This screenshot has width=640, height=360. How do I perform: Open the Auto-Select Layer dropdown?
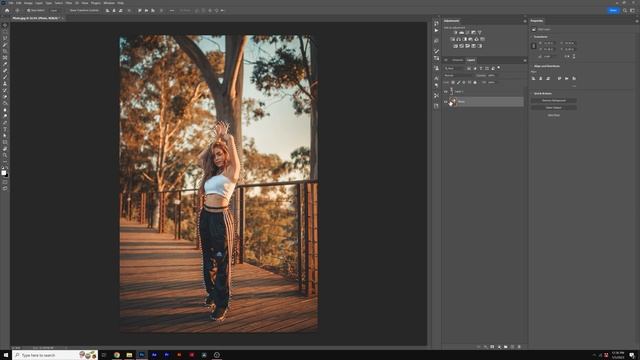click(x=54, y=10)
